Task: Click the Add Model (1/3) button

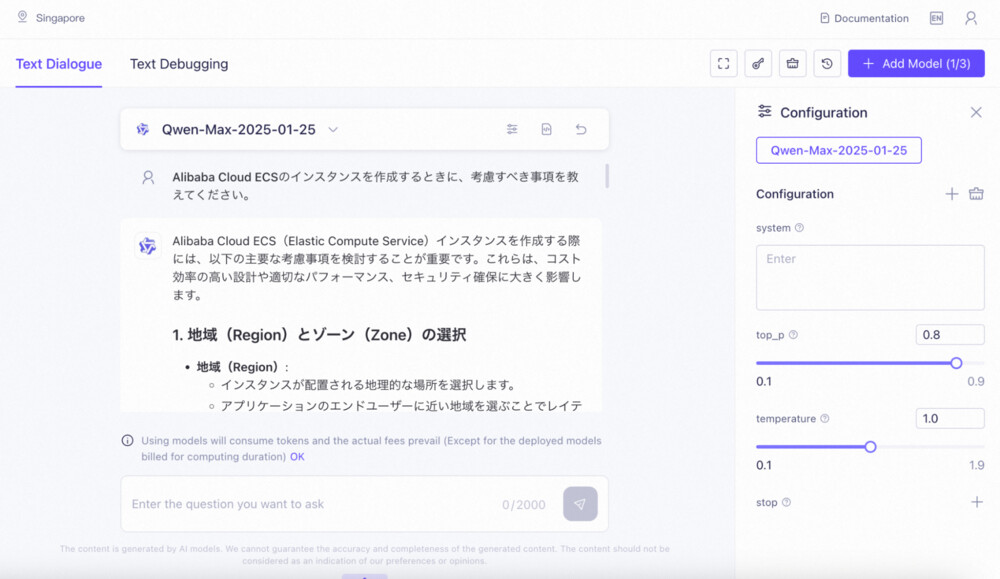Action: (x=916, y=64)
